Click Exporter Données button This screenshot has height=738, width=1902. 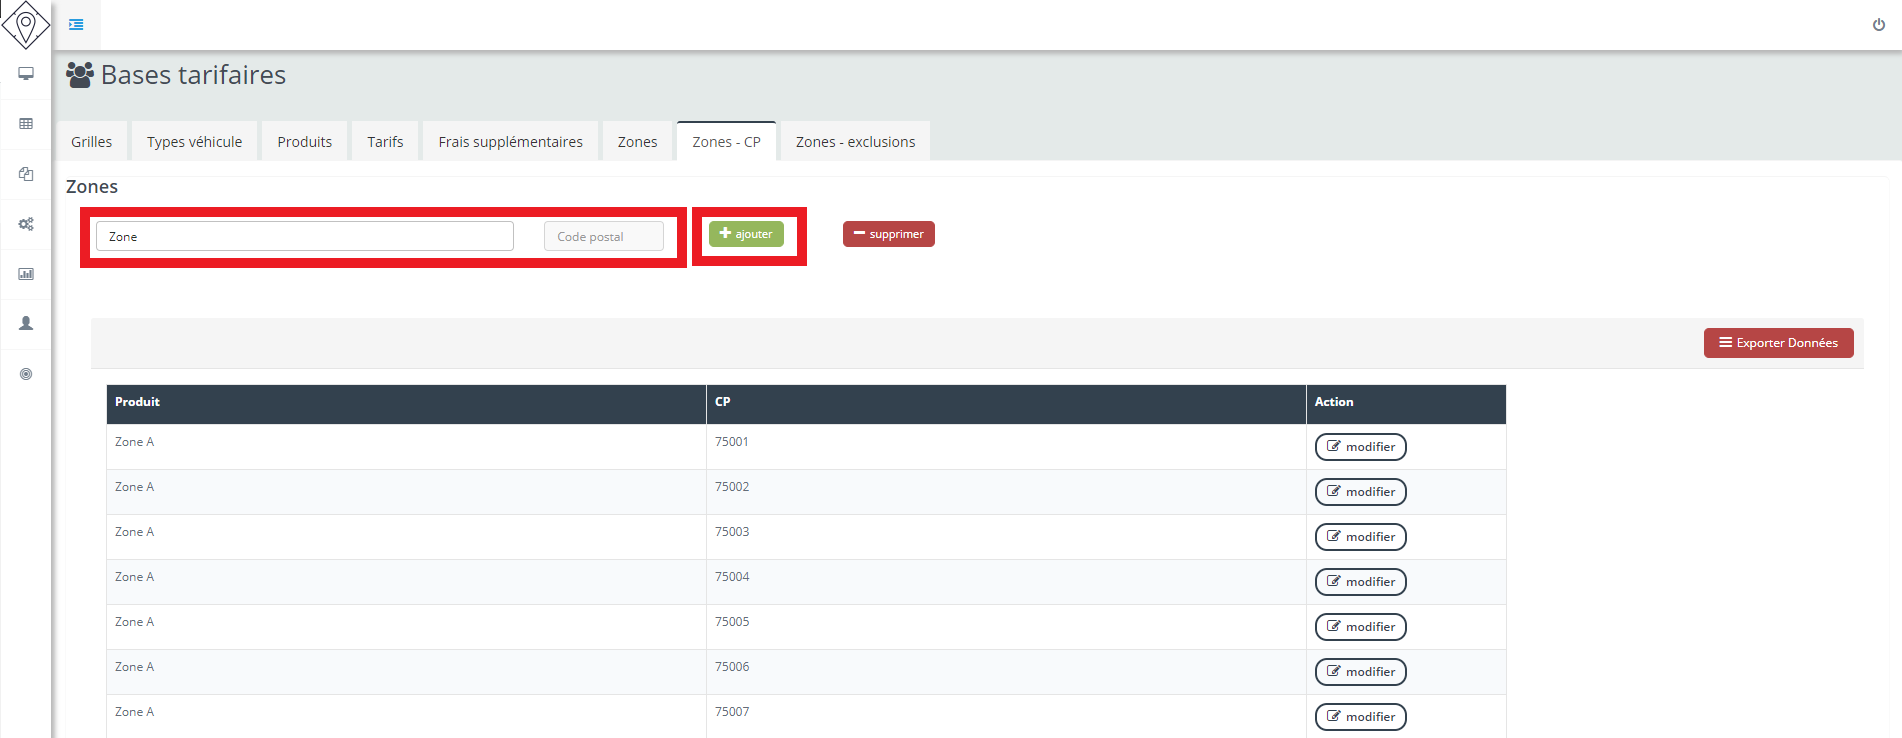(1778, 343)
